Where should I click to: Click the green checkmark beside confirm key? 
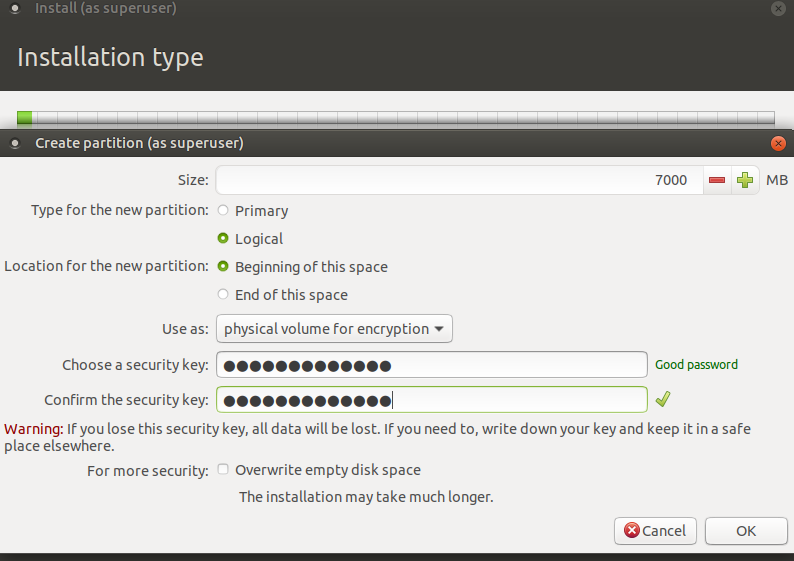coord(663,399)
